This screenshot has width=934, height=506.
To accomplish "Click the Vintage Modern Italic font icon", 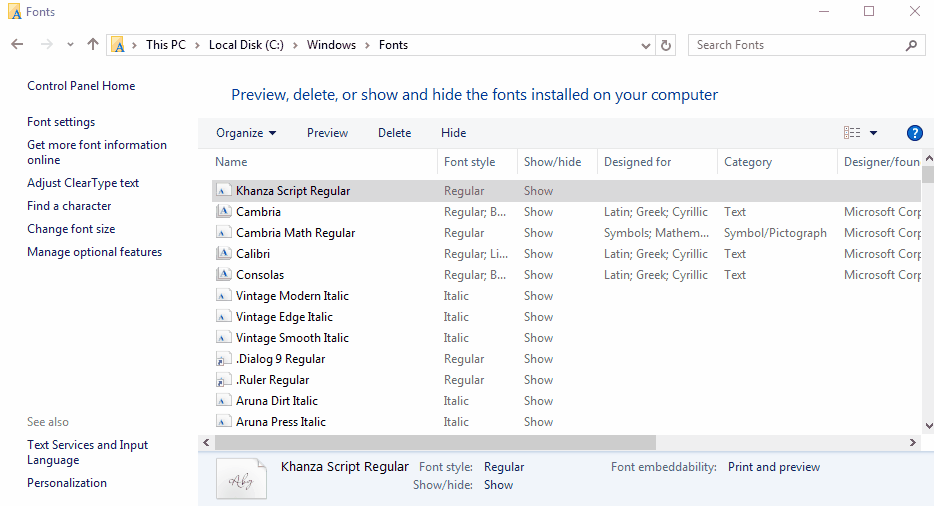I will 223,296.
